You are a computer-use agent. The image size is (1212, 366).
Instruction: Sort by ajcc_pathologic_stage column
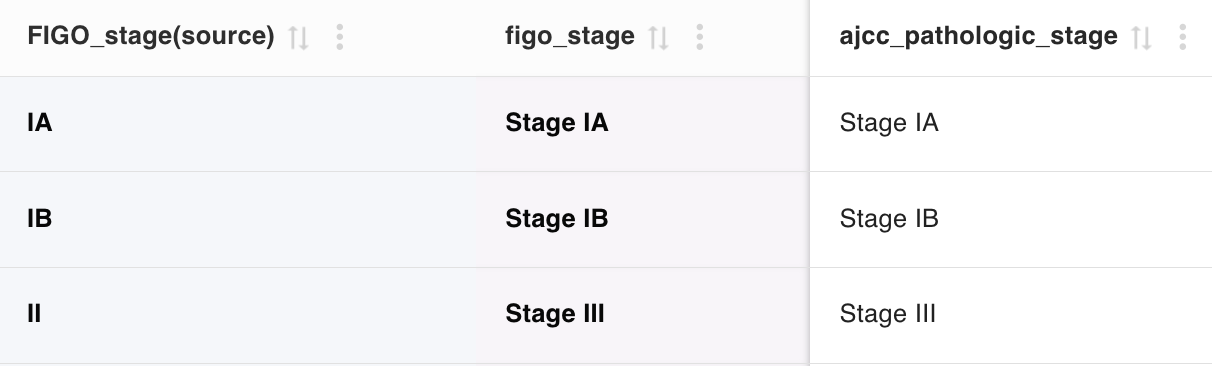1142,38
